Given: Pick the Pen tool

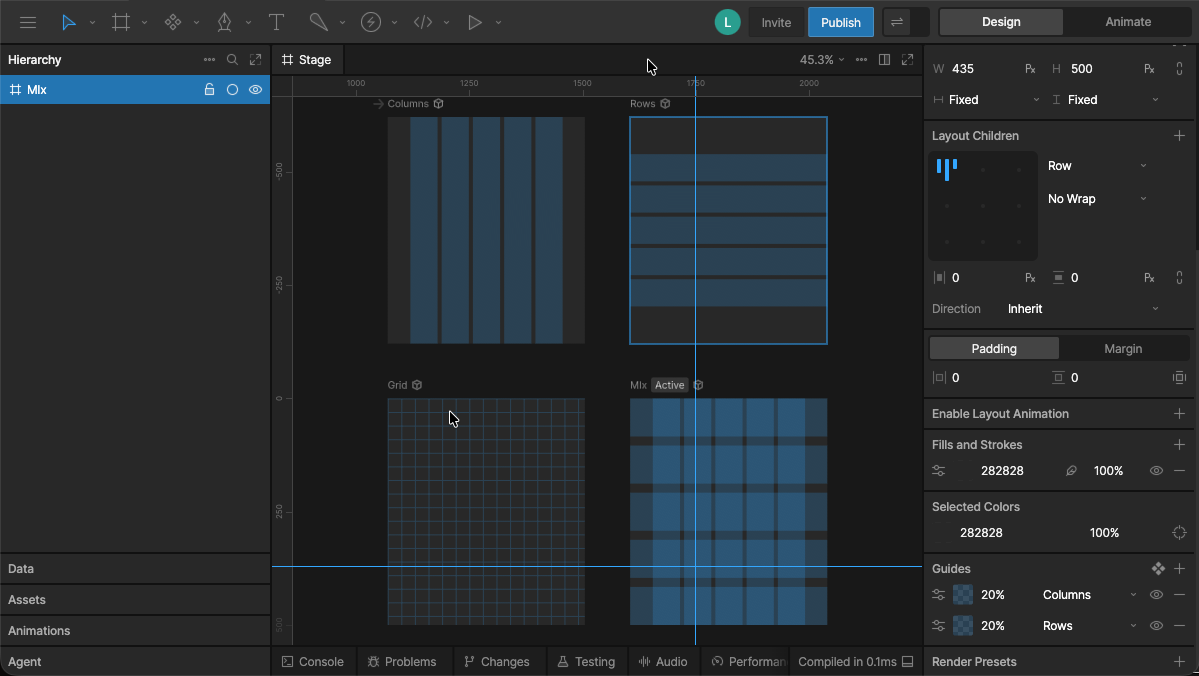Looking at the screenshot, I should pyautogui.click(x=224, y=22).
